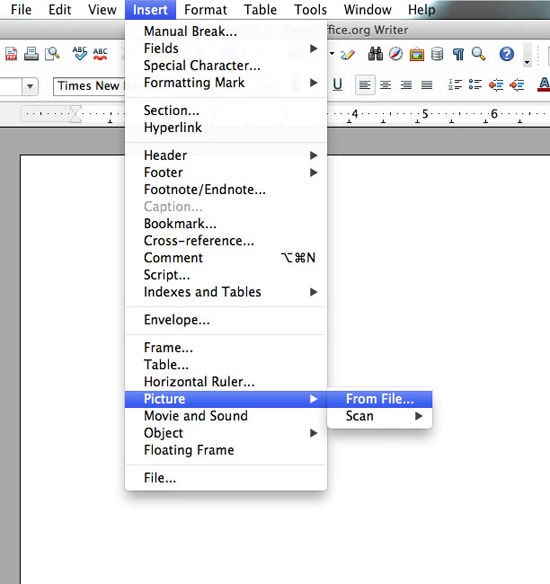Select Floating Frame entry

point(226,450)
